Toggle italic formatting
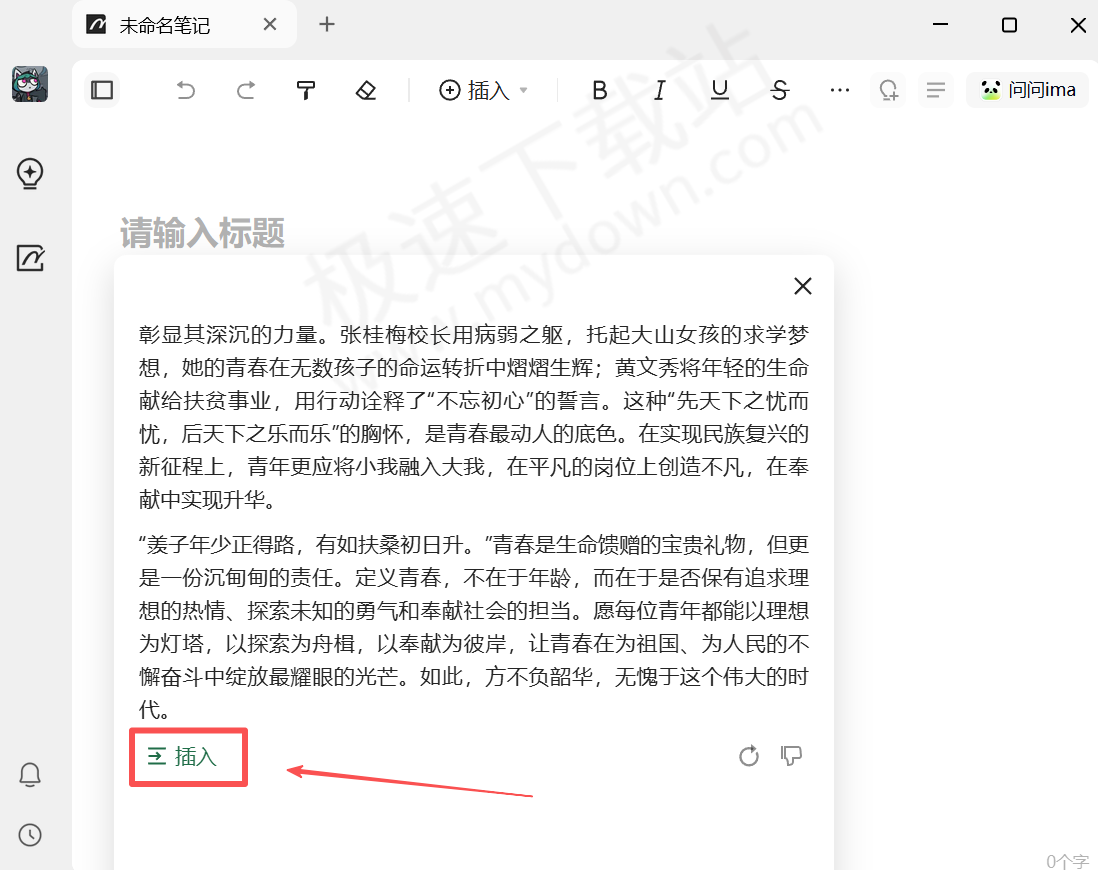 click(660, 91)
